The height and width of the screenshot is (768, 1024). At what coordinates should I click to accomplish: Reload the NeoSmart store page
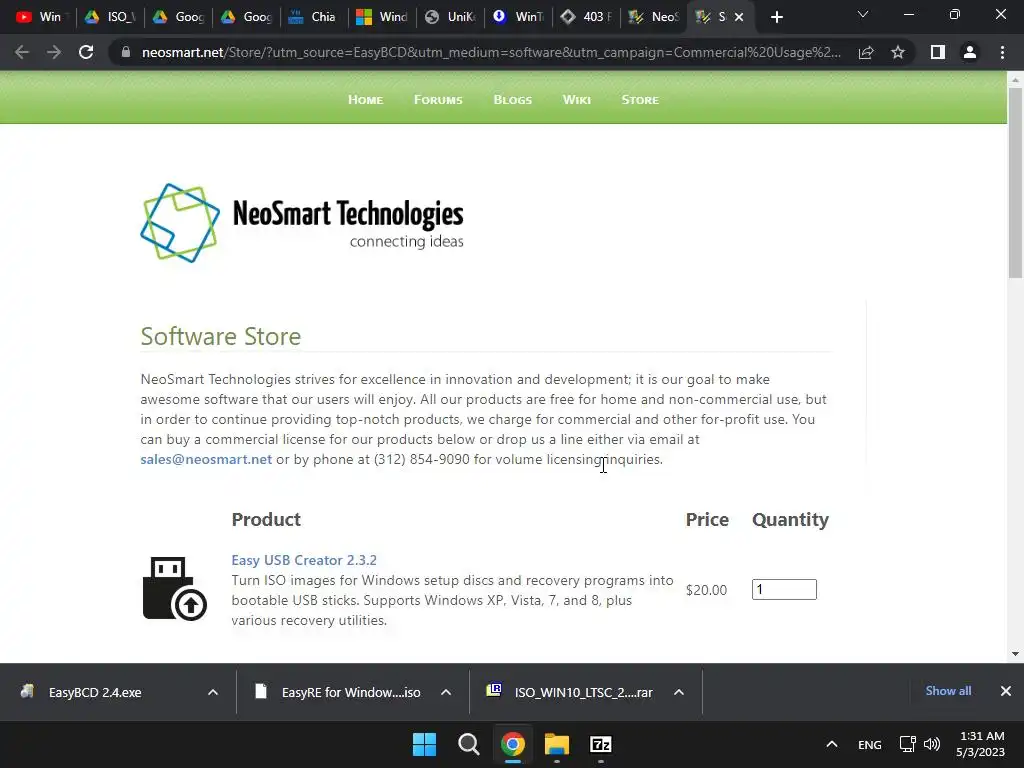pyautogui.click(x=86, y=52)
